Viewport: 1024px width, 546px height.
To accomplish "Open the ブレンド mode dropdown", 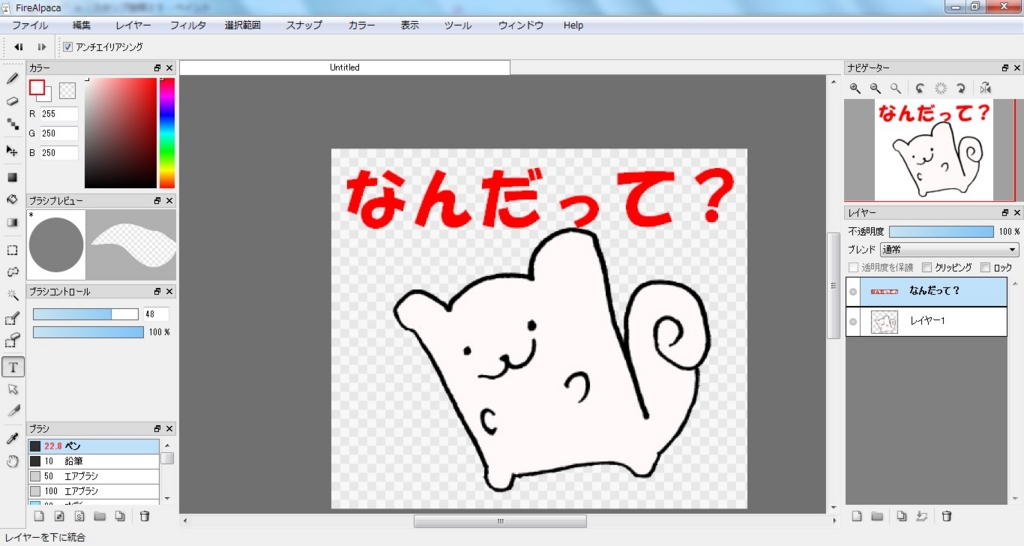I will pos(950,249).
